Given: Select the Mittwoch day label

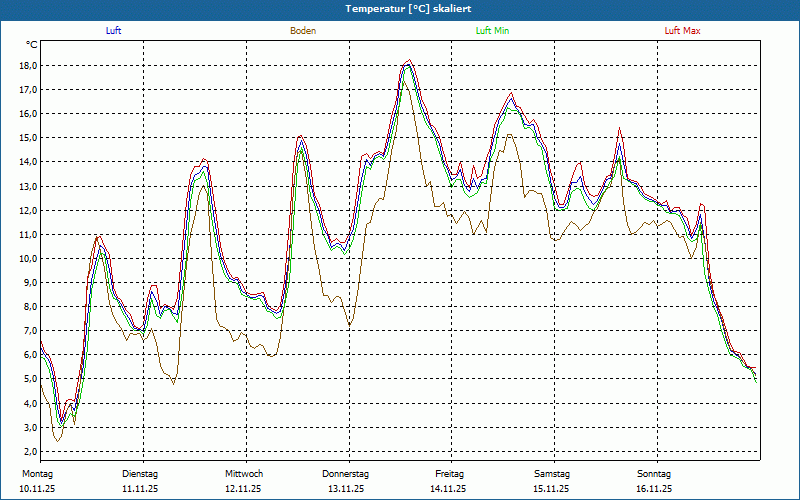Looking at the screenshot, I should point(244,474).
